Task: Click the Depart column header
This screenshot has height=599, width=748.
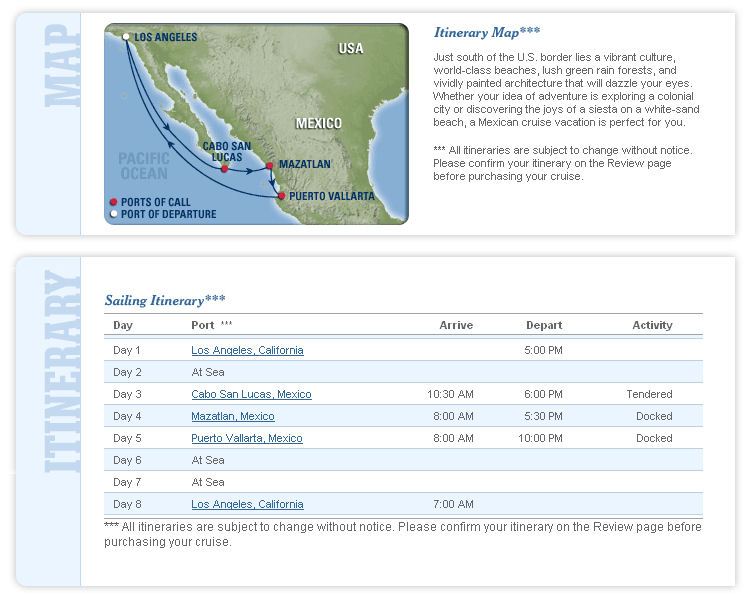Action: [x=544, y=326]
